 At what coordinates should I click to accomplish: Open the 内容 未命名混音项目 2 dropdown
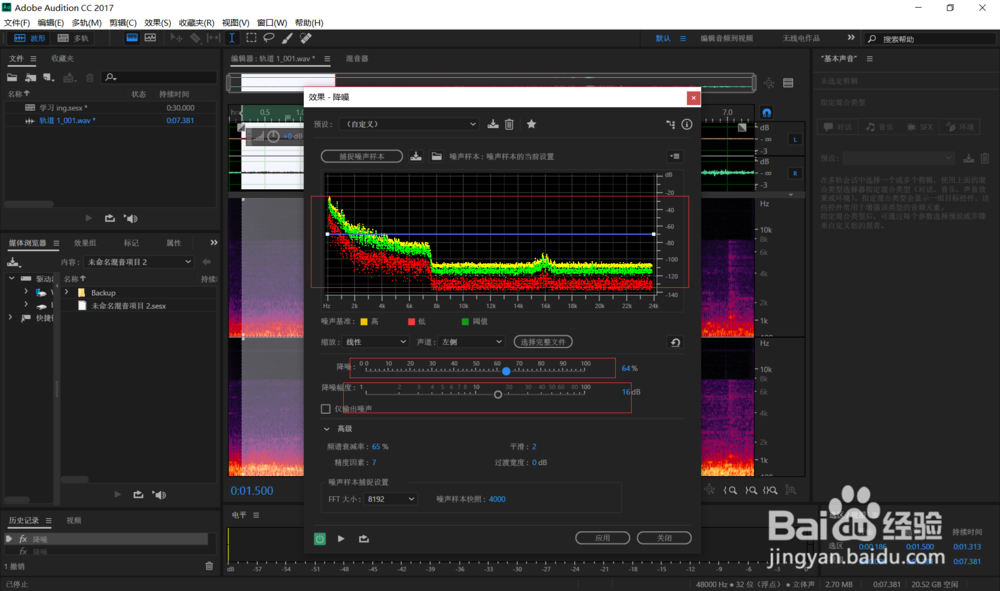pyautogui.click(x=138, y=262)
